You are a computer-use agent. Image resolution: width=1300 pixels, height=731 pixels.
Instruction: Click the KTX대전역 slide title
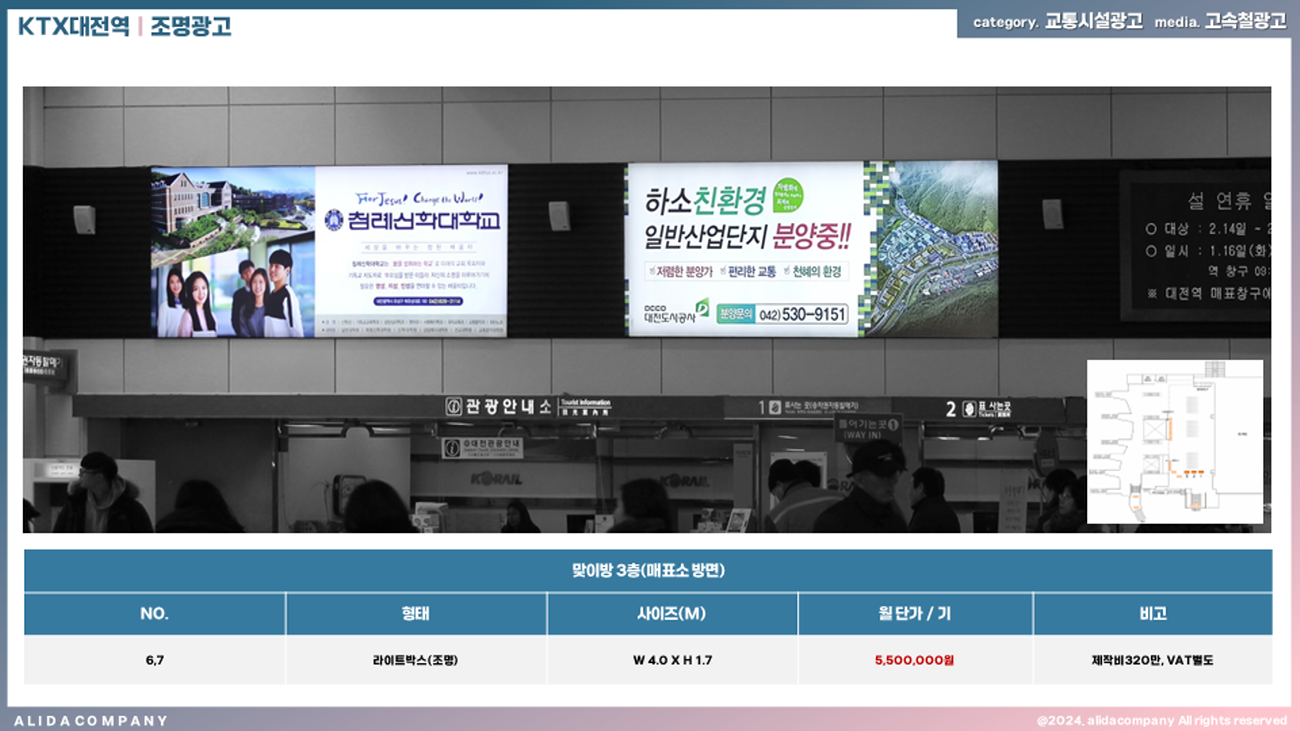(73, 26)
